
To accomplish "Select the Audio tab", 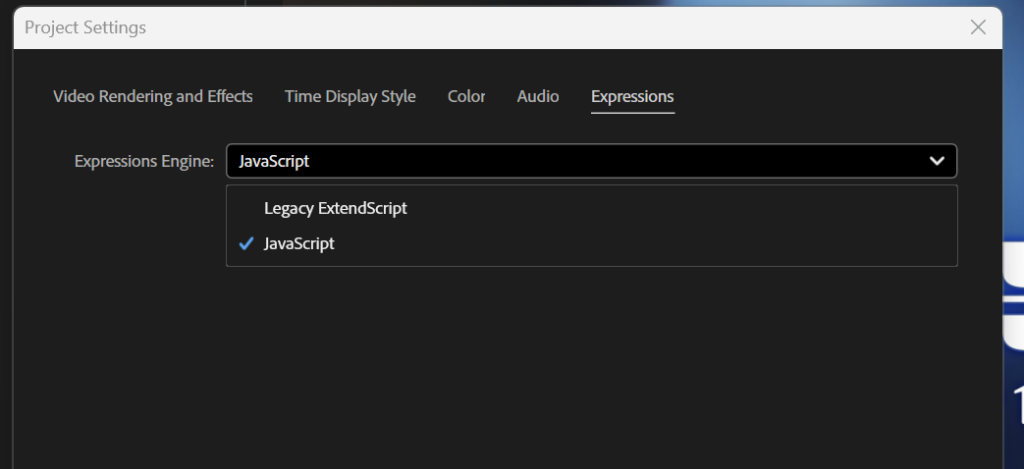I will pos(538,97).
